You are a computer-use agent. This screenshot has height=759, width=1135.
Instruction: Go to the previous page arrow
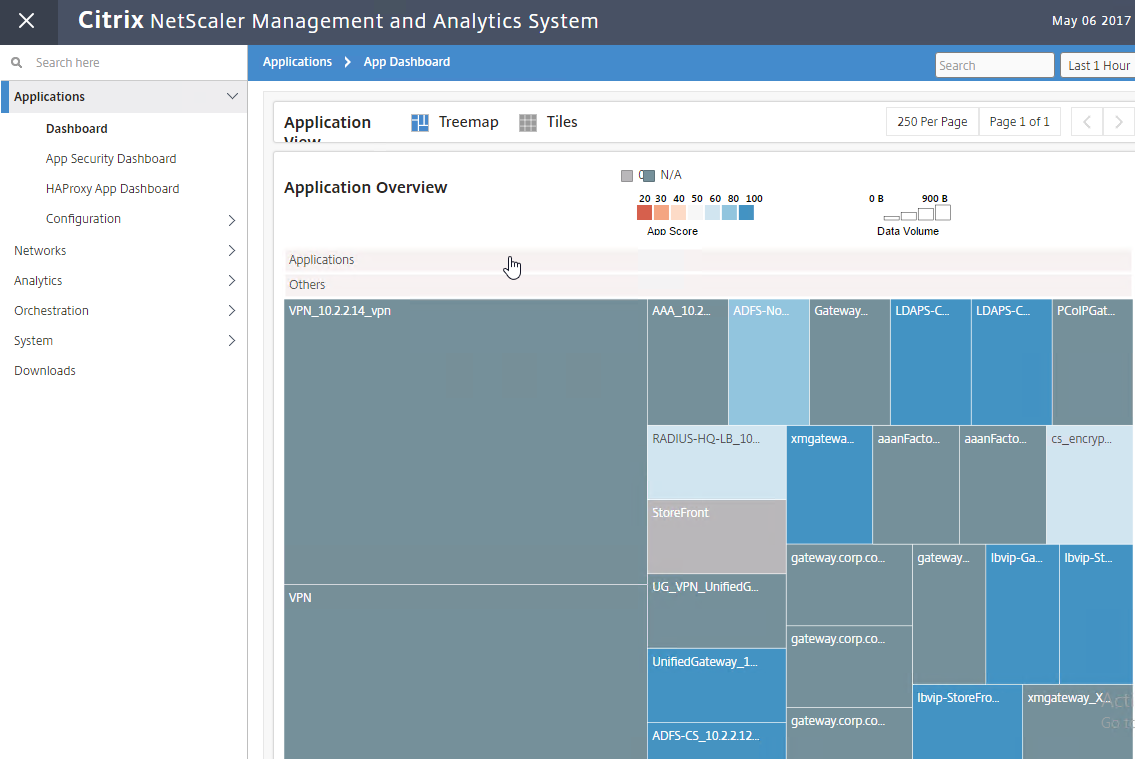pyautogui.click(x=1087, y=122)
